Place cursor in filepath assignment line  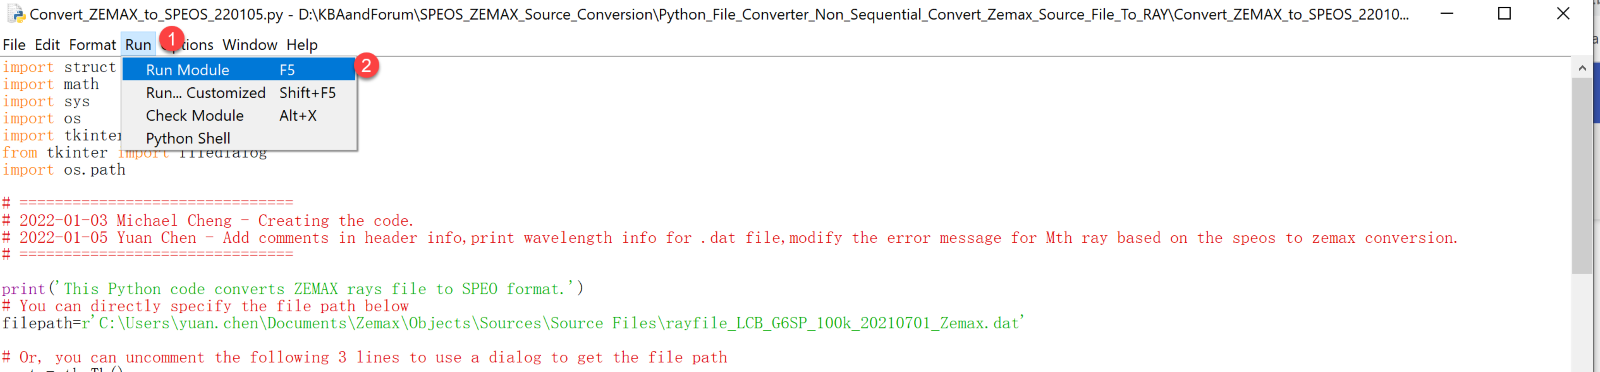513,323
